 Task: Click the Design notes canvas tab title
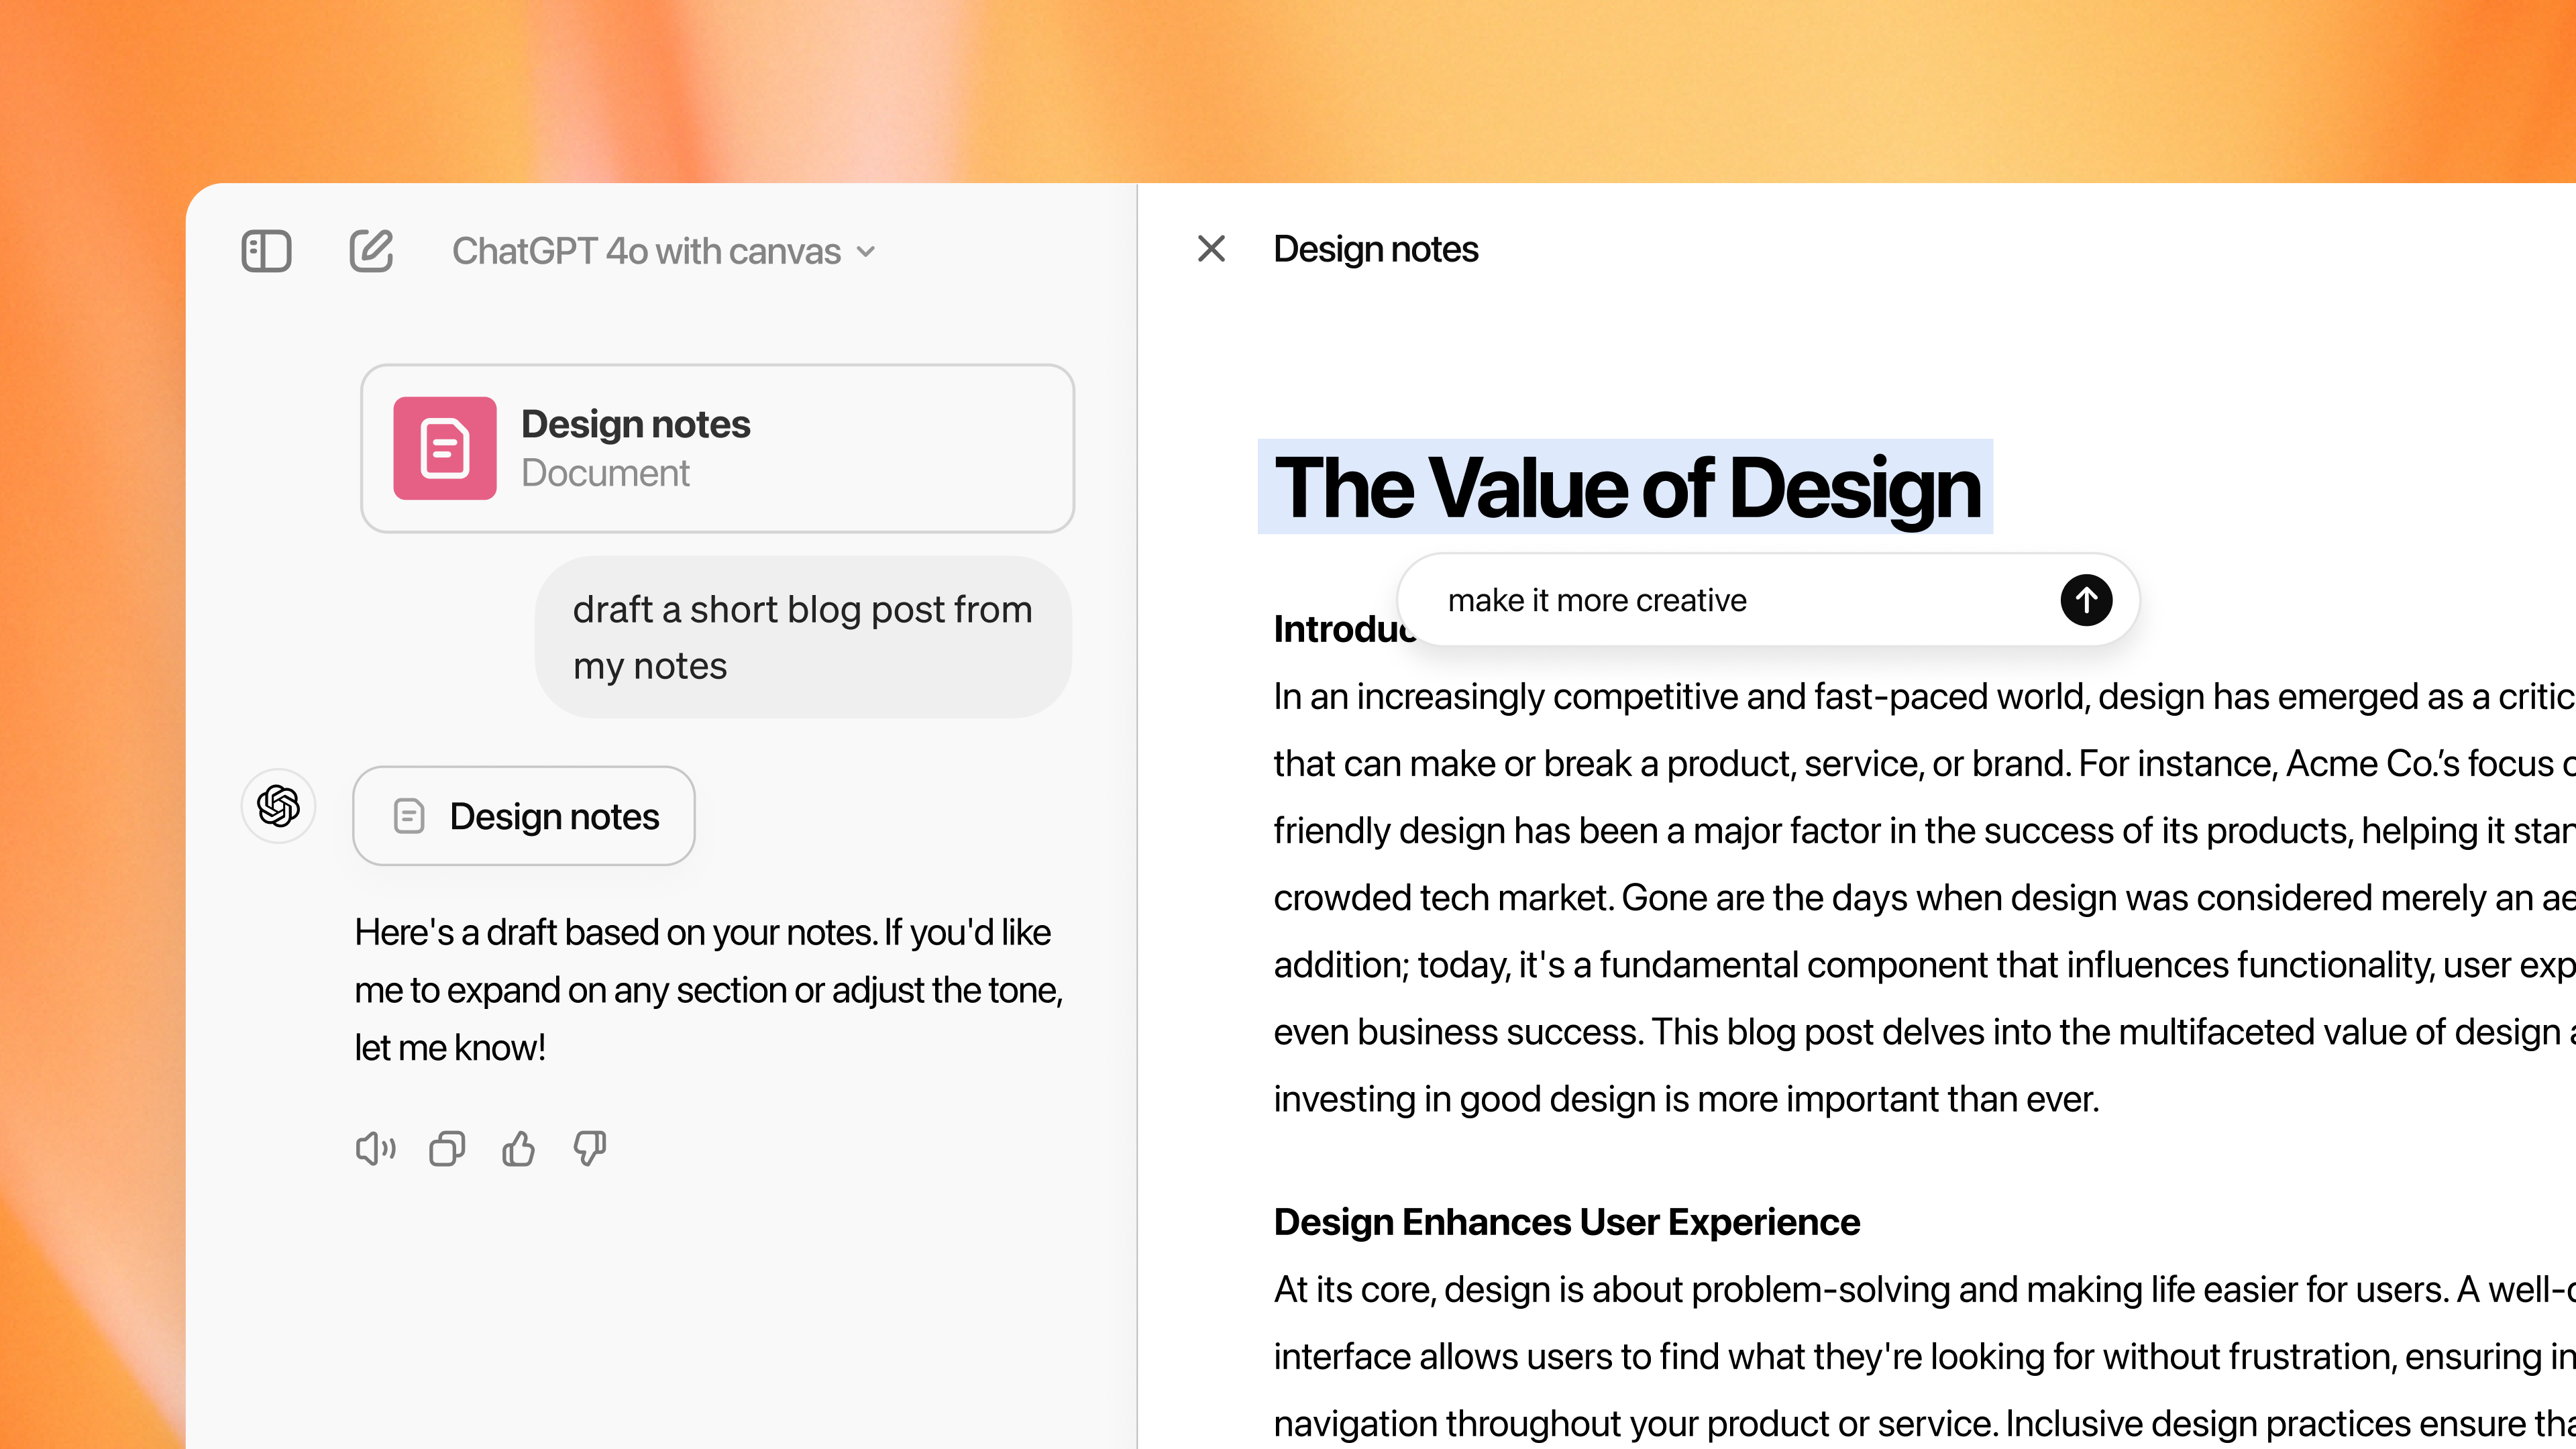click(x=1377, y=248)
